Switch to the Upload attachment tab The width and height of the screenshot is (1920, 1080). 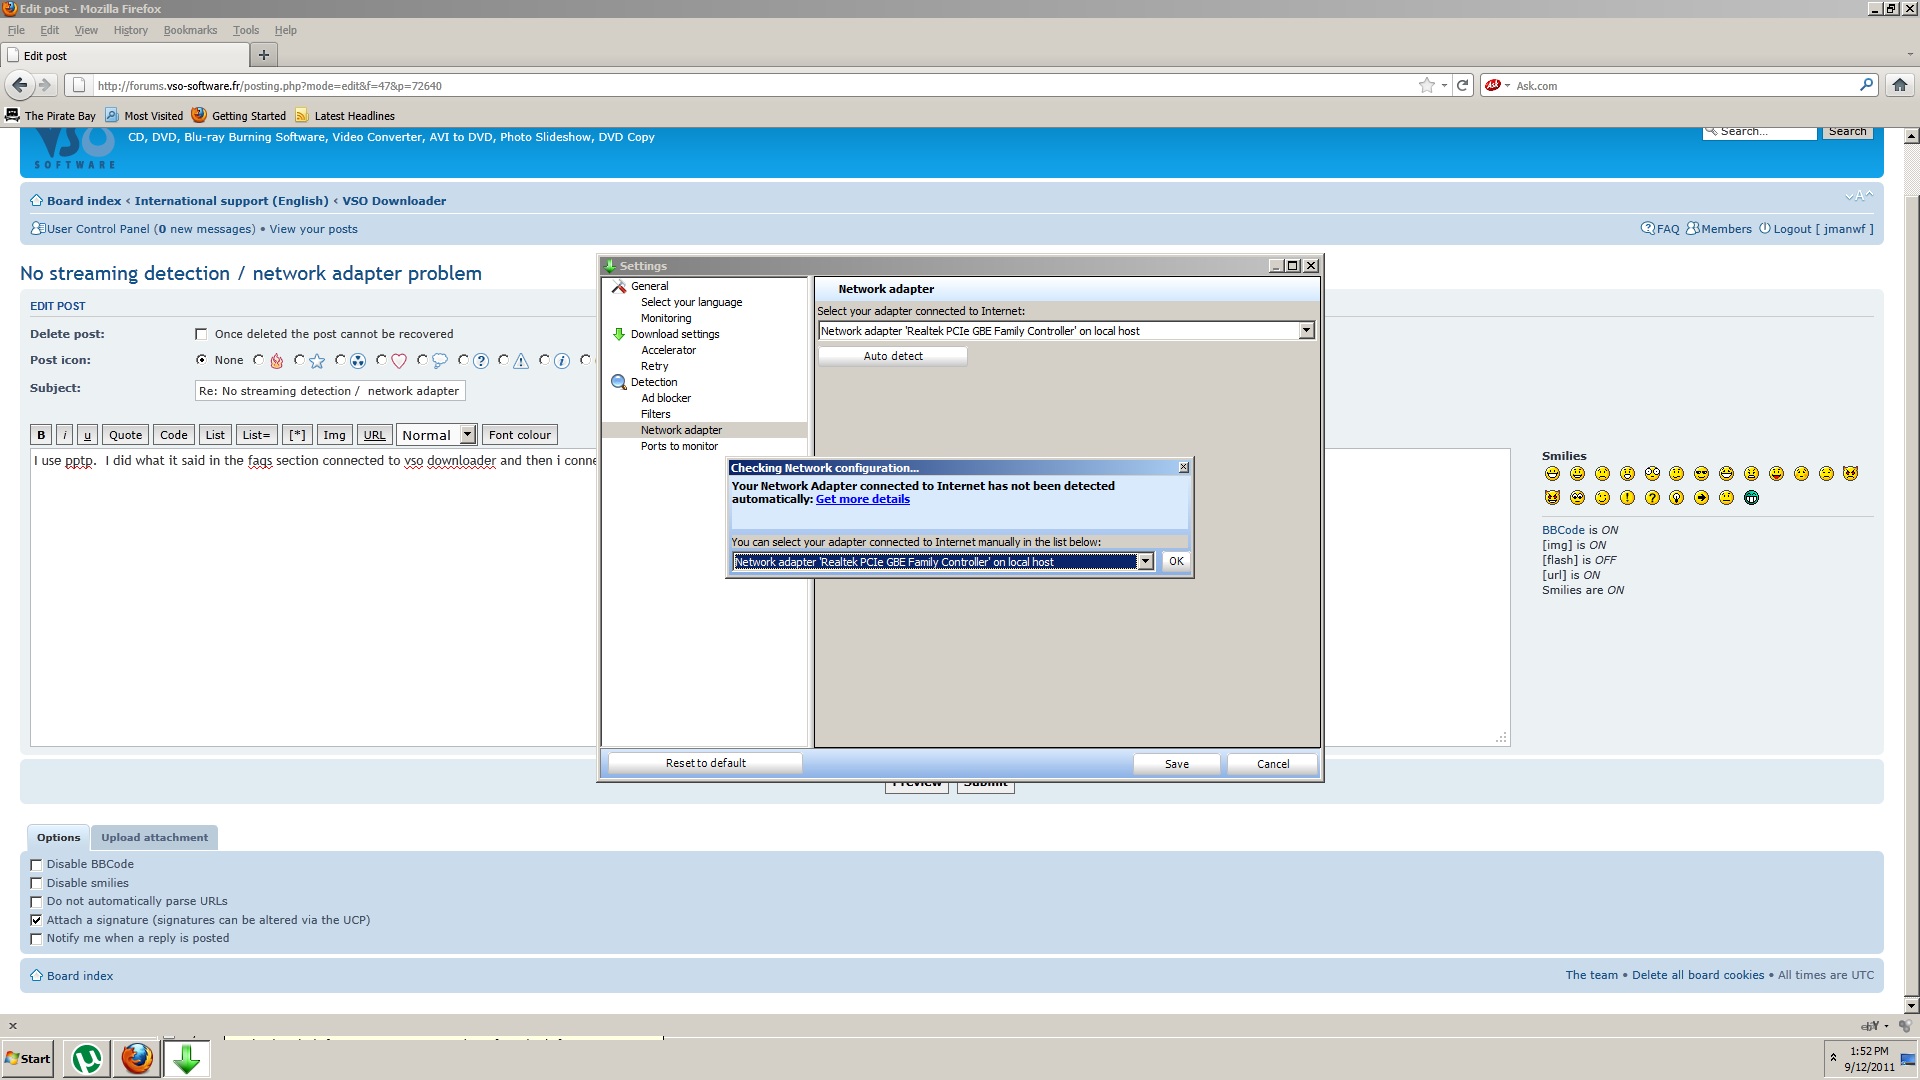tap(154, 838)
